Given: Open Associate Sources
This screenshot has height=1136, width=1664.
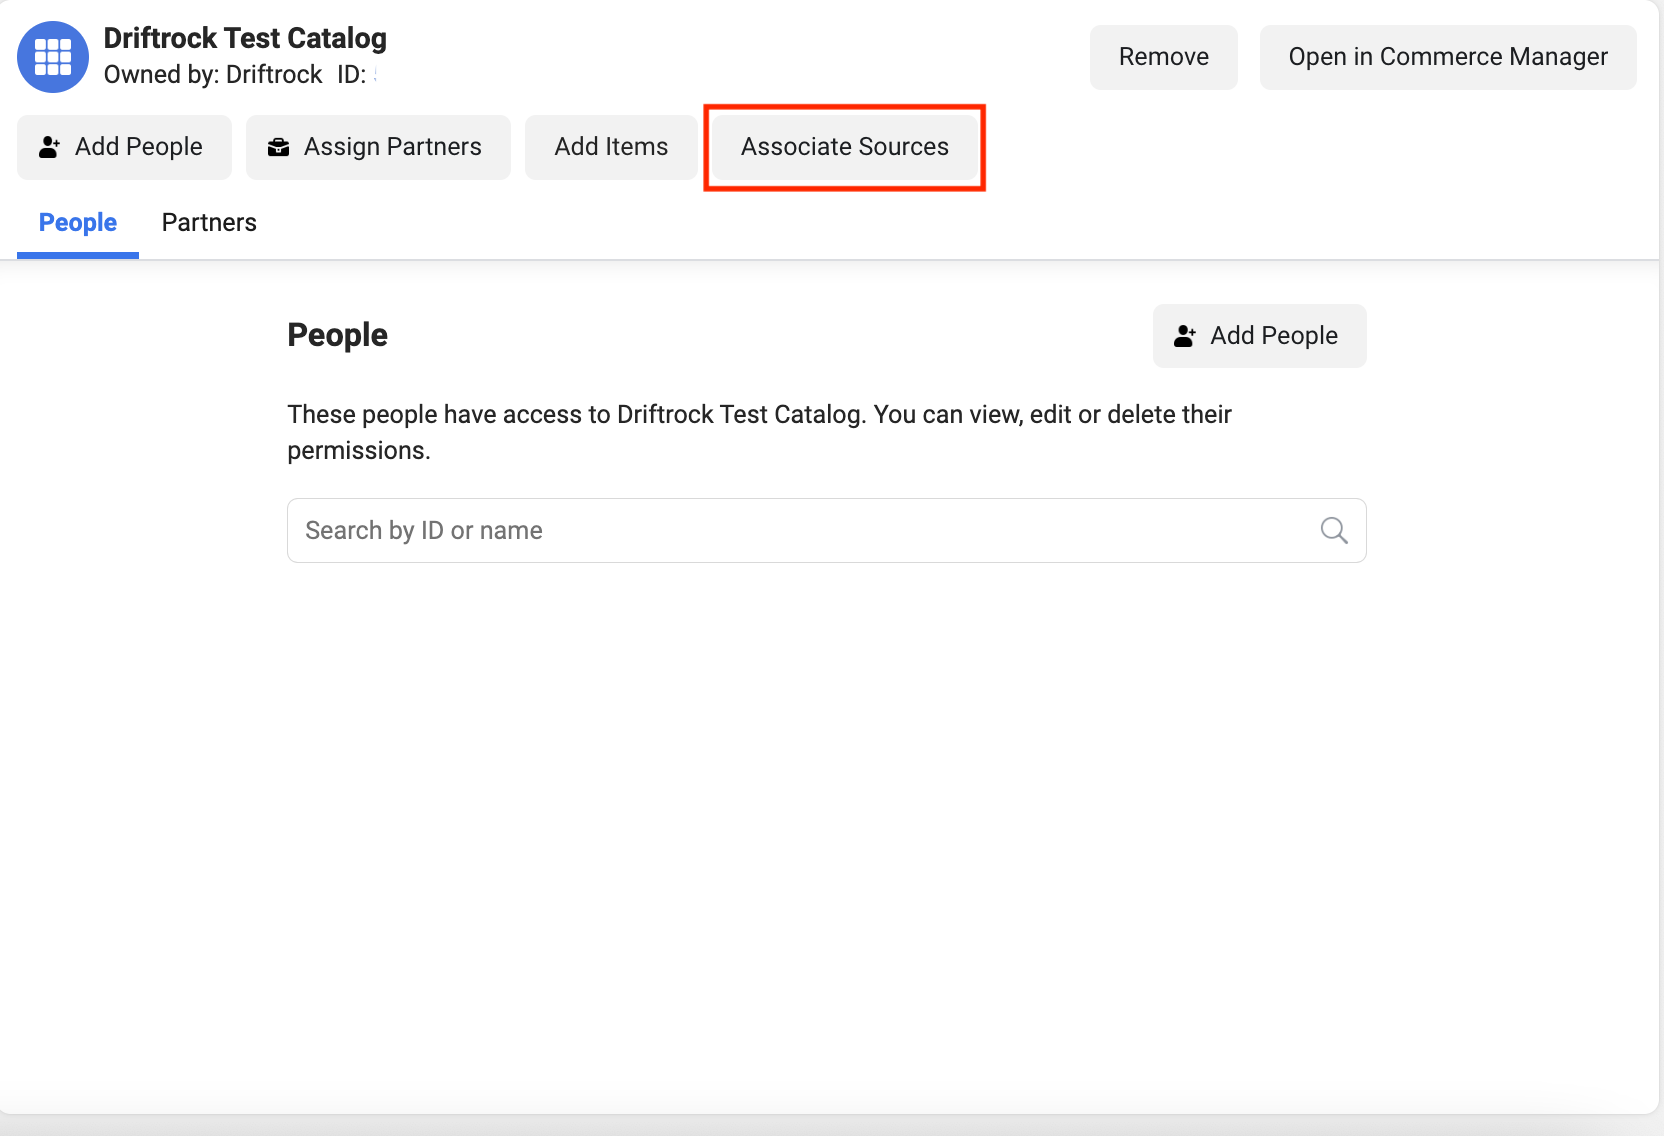Looking at the screenshot, I should tap(845, 147).
